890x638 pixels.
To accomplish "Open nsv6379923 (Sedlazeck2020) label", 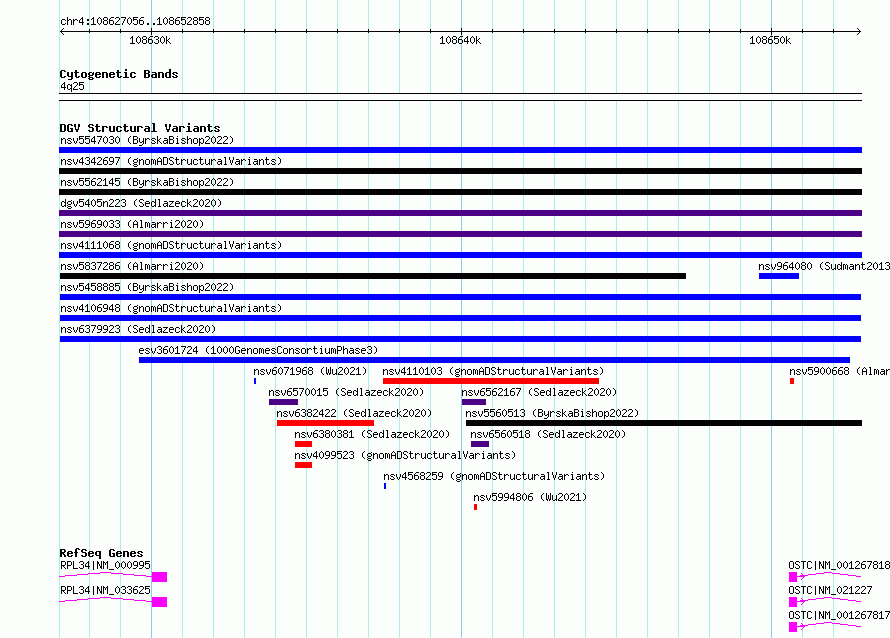I will 138,329.
